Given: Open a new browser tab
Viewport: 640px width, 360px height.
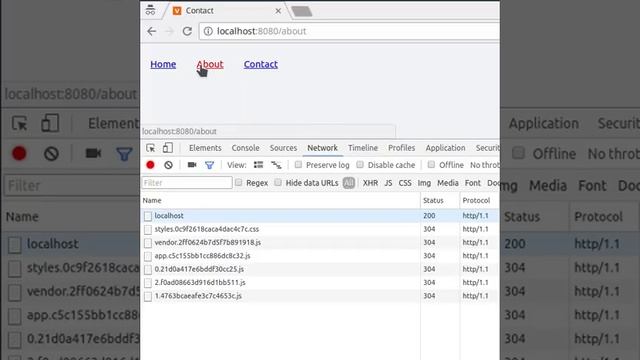Looking at the screenshot, I should [302, 11].
